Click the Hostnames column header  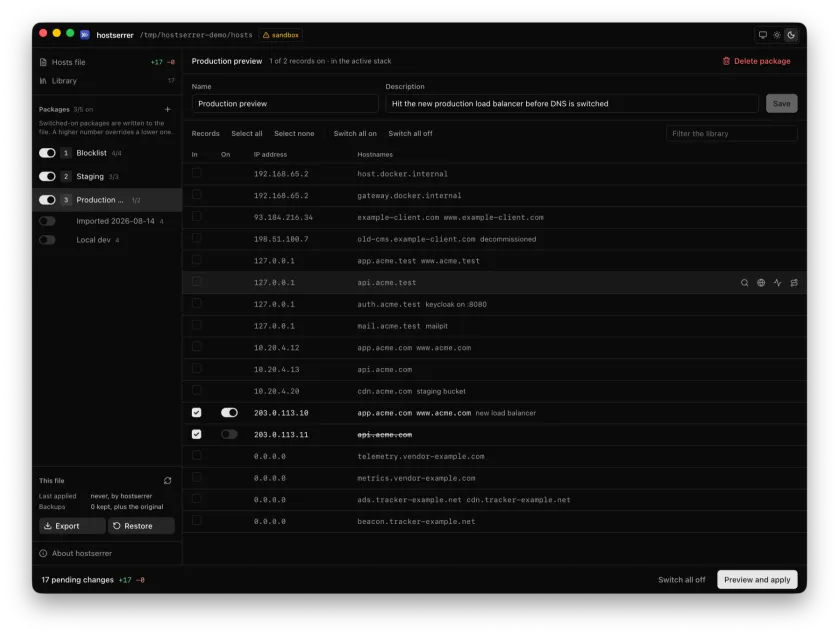click(x=375, y=154)
